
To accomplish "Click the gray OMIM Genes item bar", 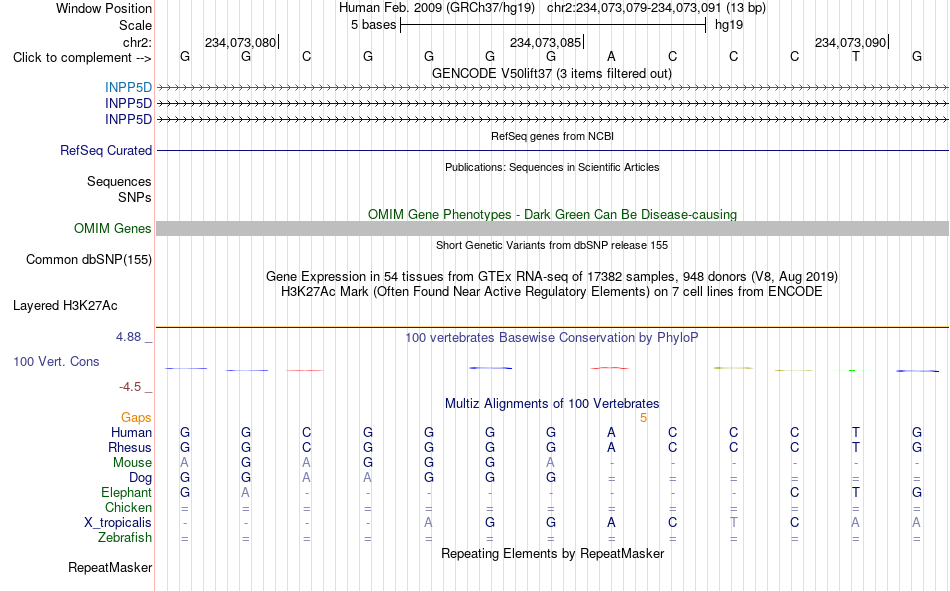I will tap(552, 229).
